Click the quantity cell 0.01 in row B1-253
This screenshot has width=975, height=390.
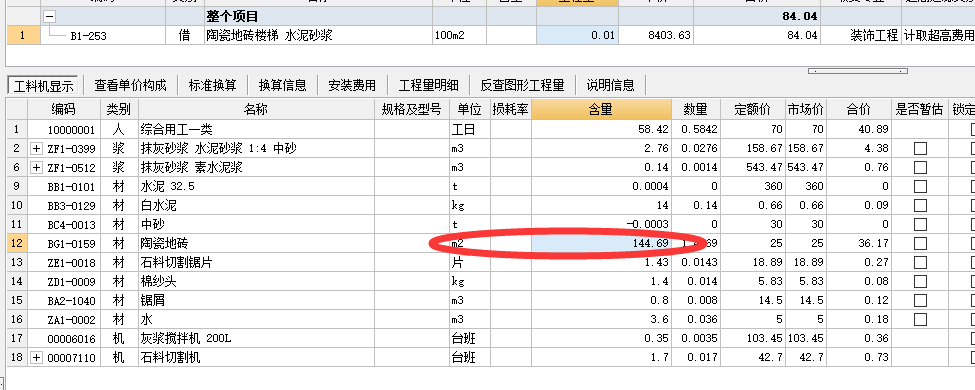577,35
